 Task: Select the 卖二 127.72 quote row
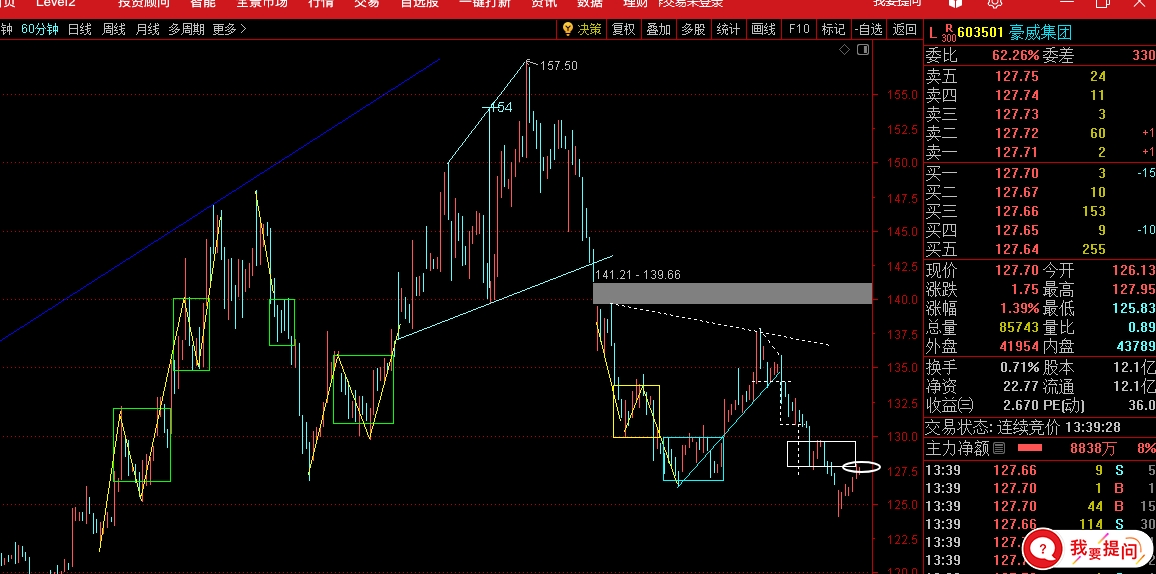pyautogui.click(x=1040, y=133)
